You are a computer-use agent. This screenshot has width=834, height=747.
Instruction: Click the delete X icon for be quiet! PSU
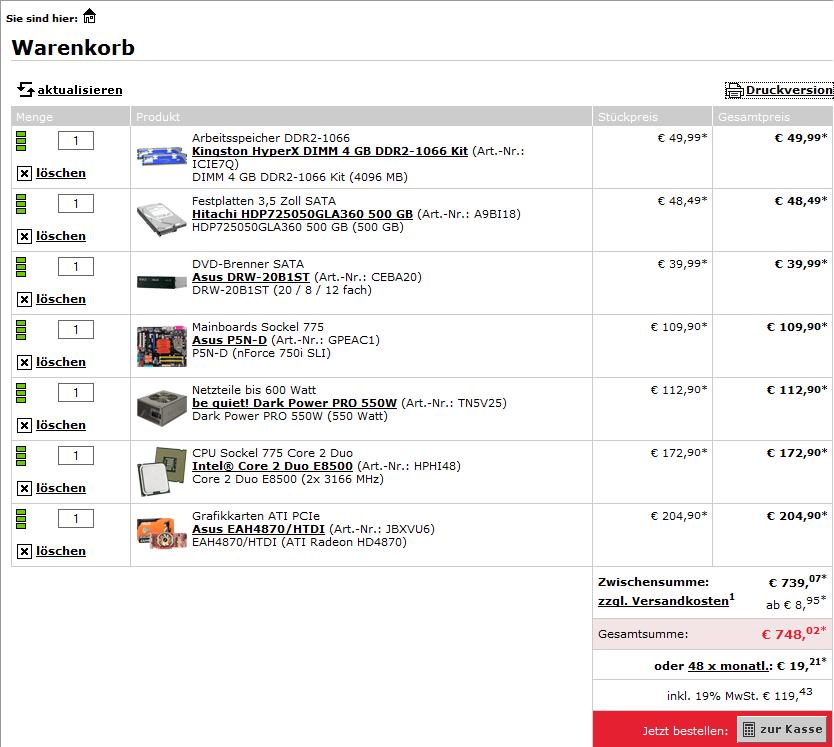24,425
